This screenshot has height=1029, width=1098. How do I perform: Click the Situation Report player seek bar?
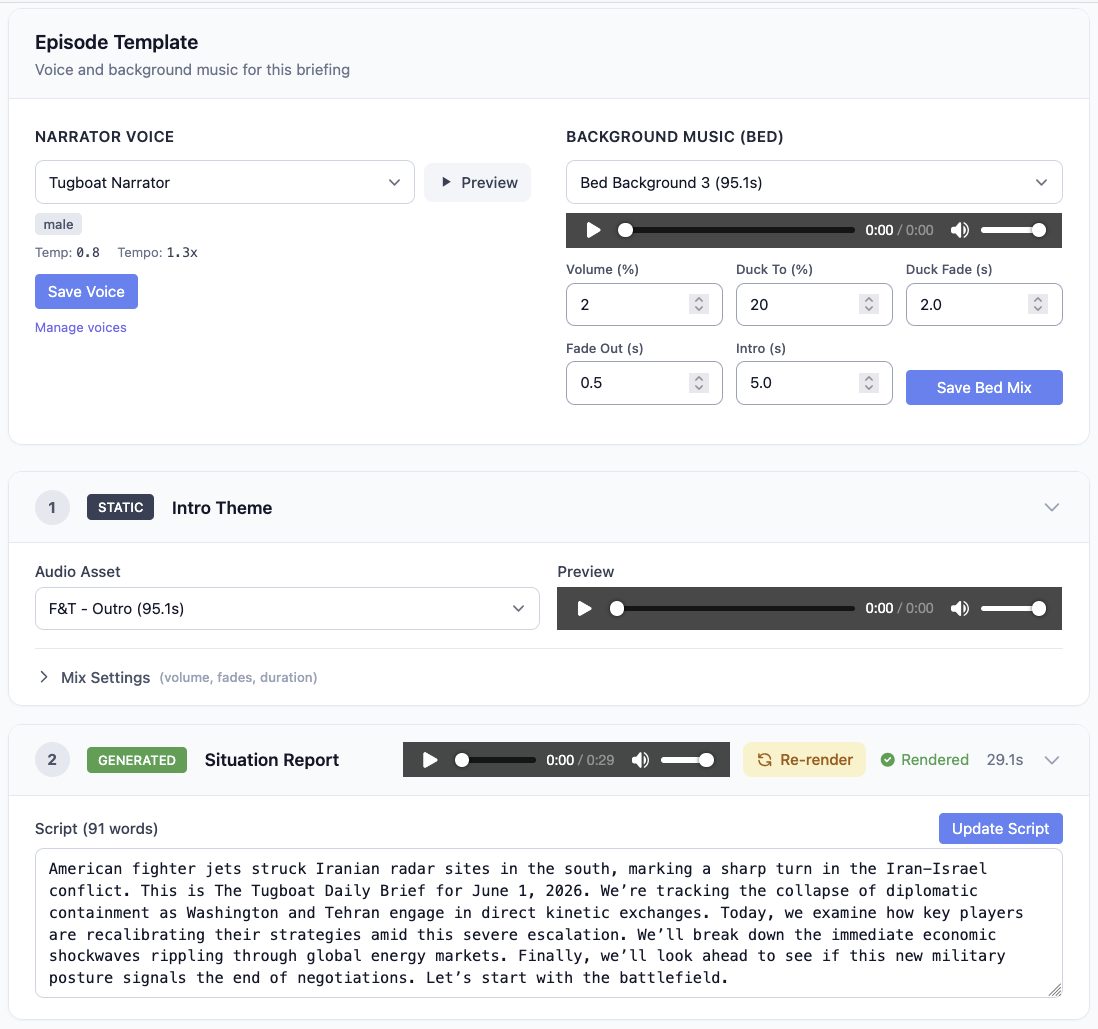494,760
